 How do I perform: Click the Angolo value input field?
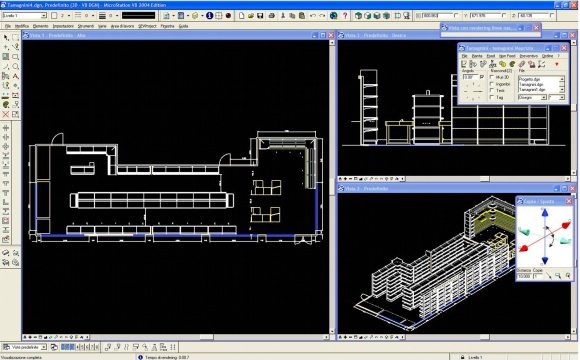(x=470, y=77)
